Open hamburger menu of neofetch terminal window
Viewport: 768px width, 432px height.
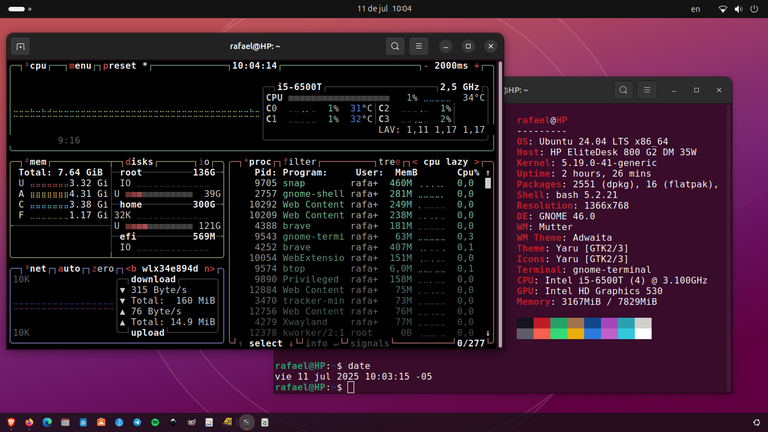coord(647,90)
